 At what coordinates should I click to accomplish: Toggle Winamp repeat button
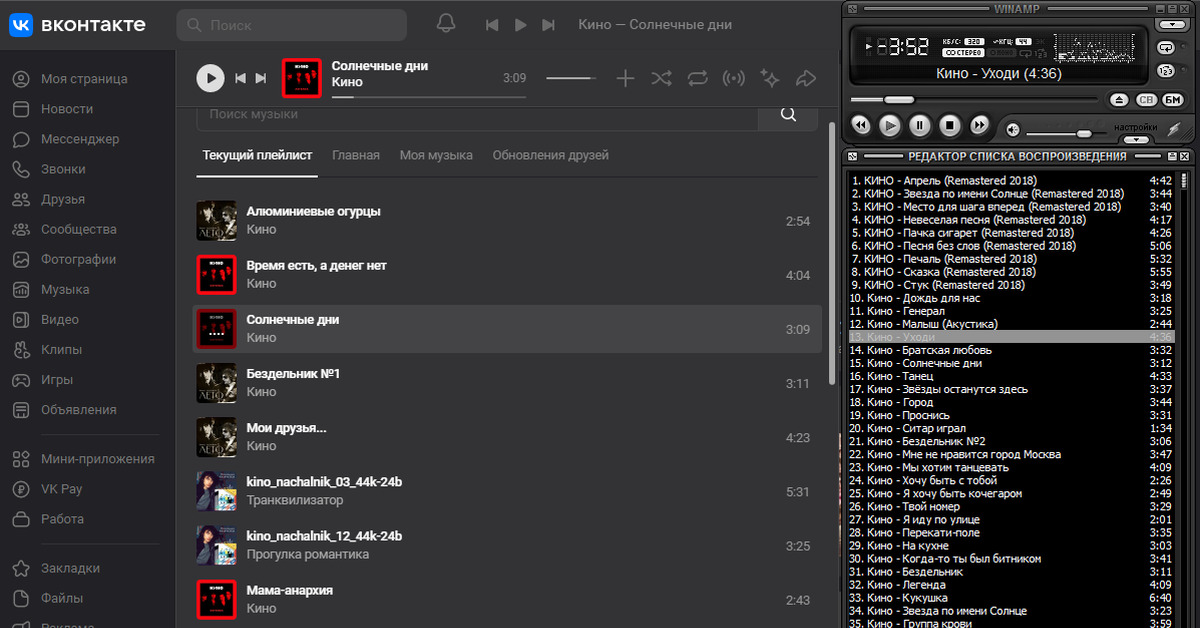coord(1166,48)
